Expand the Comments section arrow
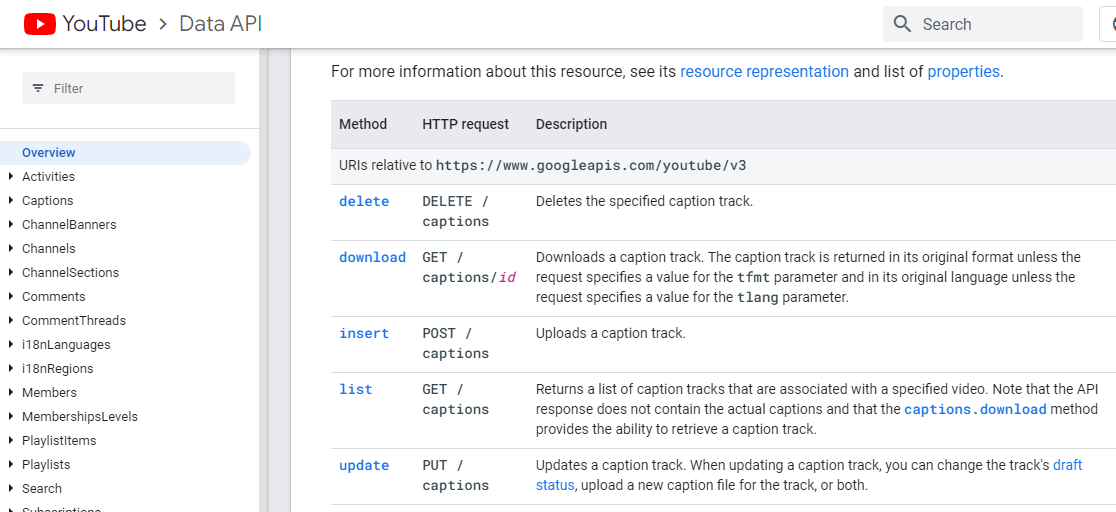Screen dimensions: 1116x512 [x=11, y=296]
